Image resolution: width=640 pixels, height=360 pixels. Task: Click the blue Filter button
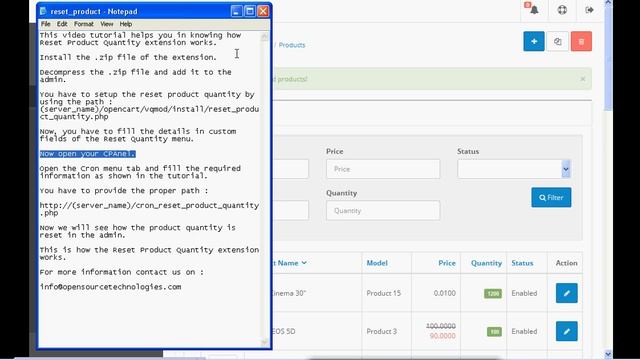pyautogui.click(x=551, y=198)
